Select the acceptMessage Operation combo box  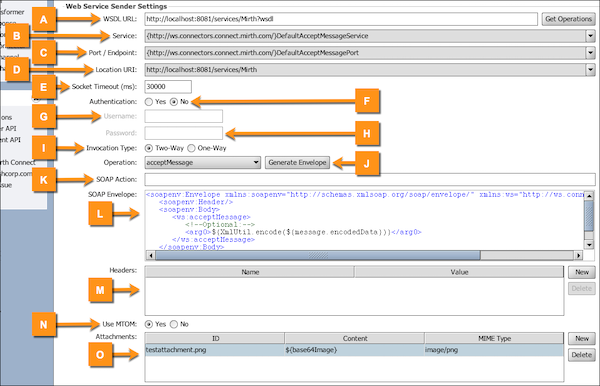point(202,163)
